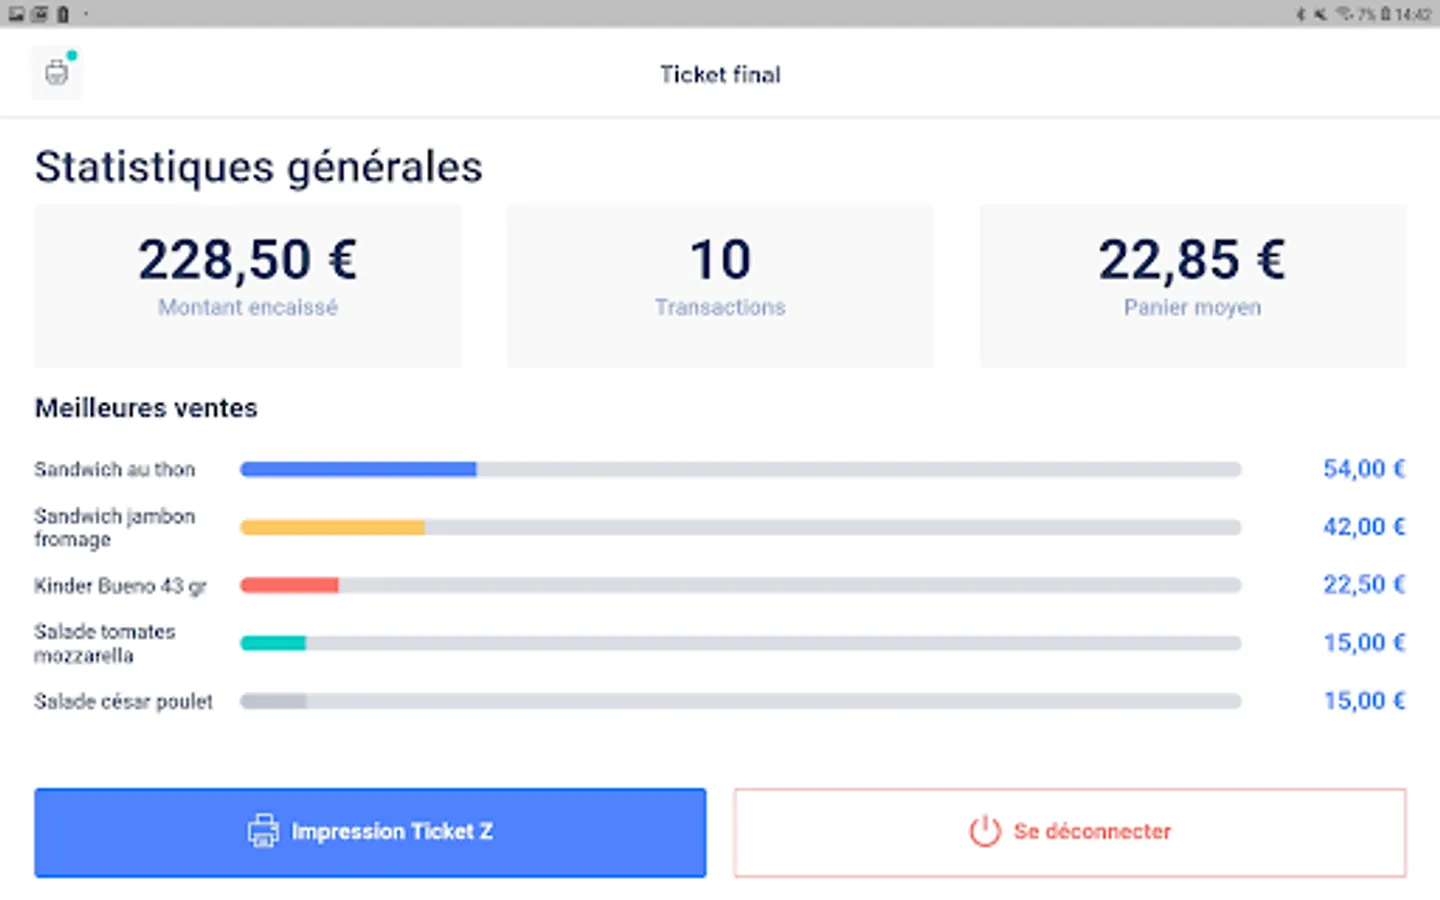Select the Montant encaissé 228,50 € card
The image size is (1440, 900).
(248, 286)
